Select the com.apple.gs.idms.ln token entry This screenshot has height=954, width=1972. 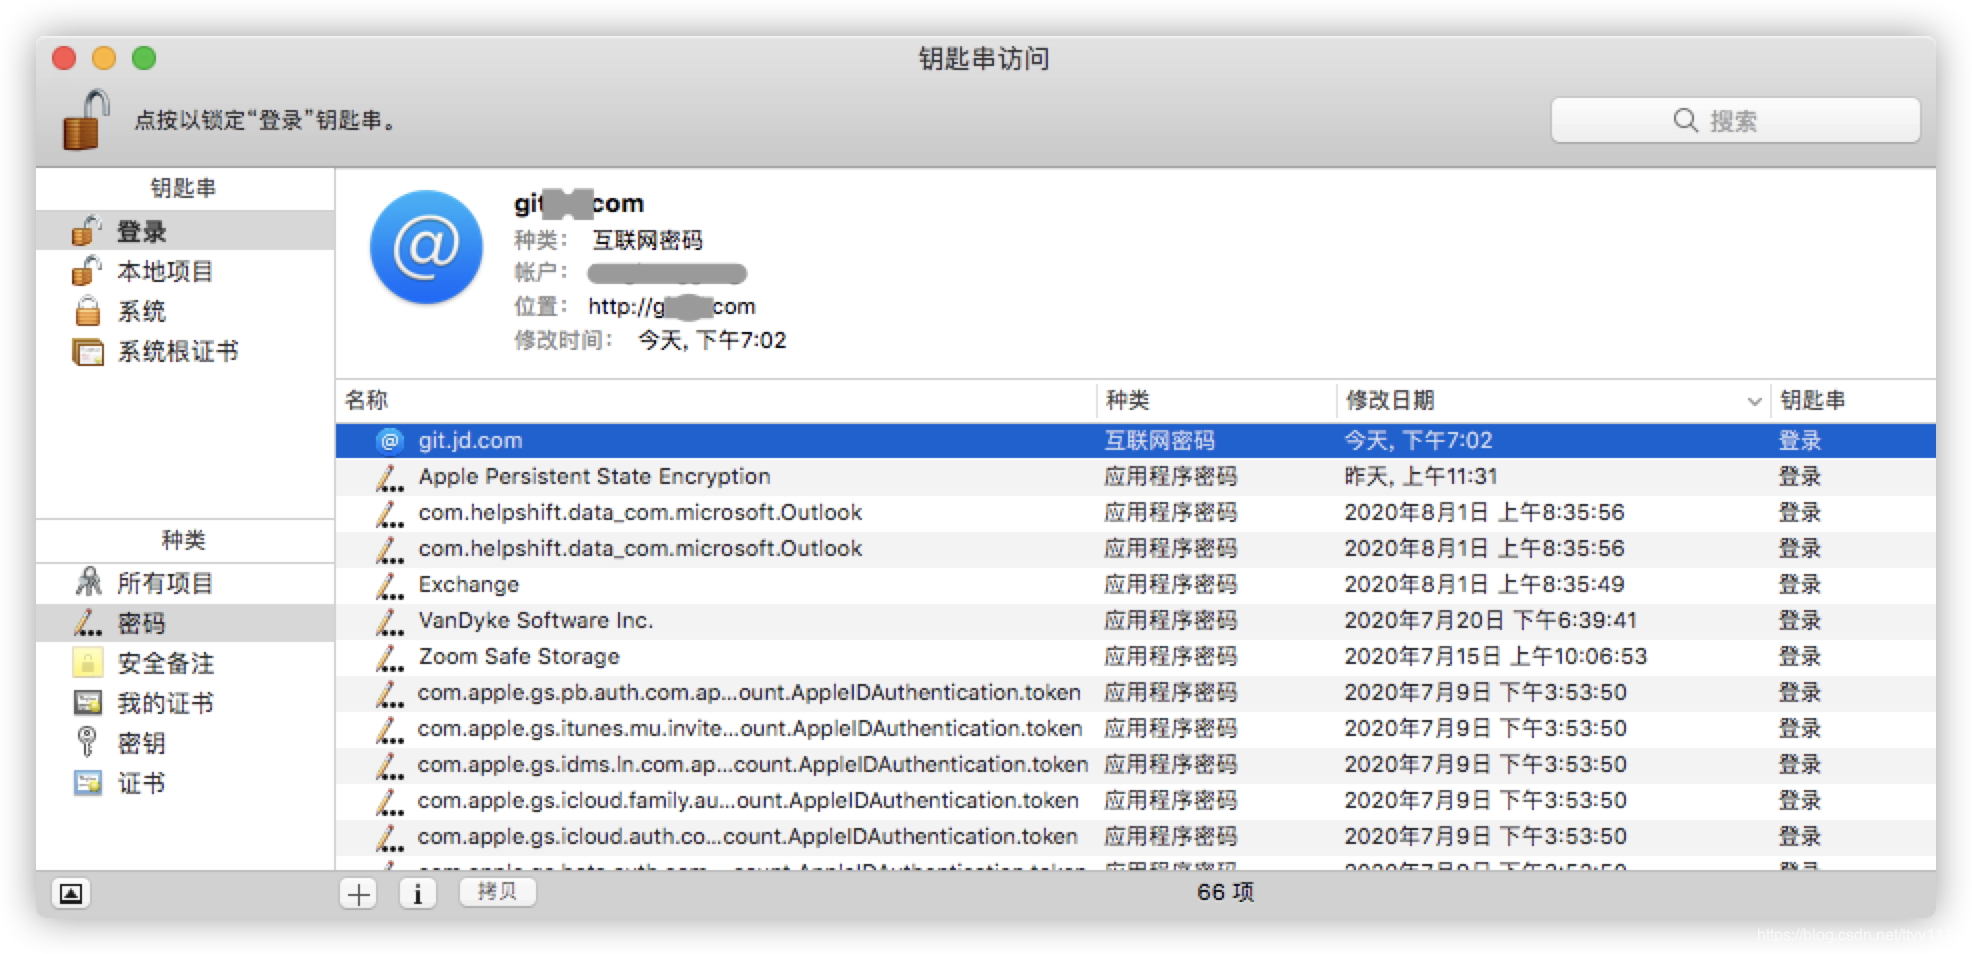click(1135, 764)
